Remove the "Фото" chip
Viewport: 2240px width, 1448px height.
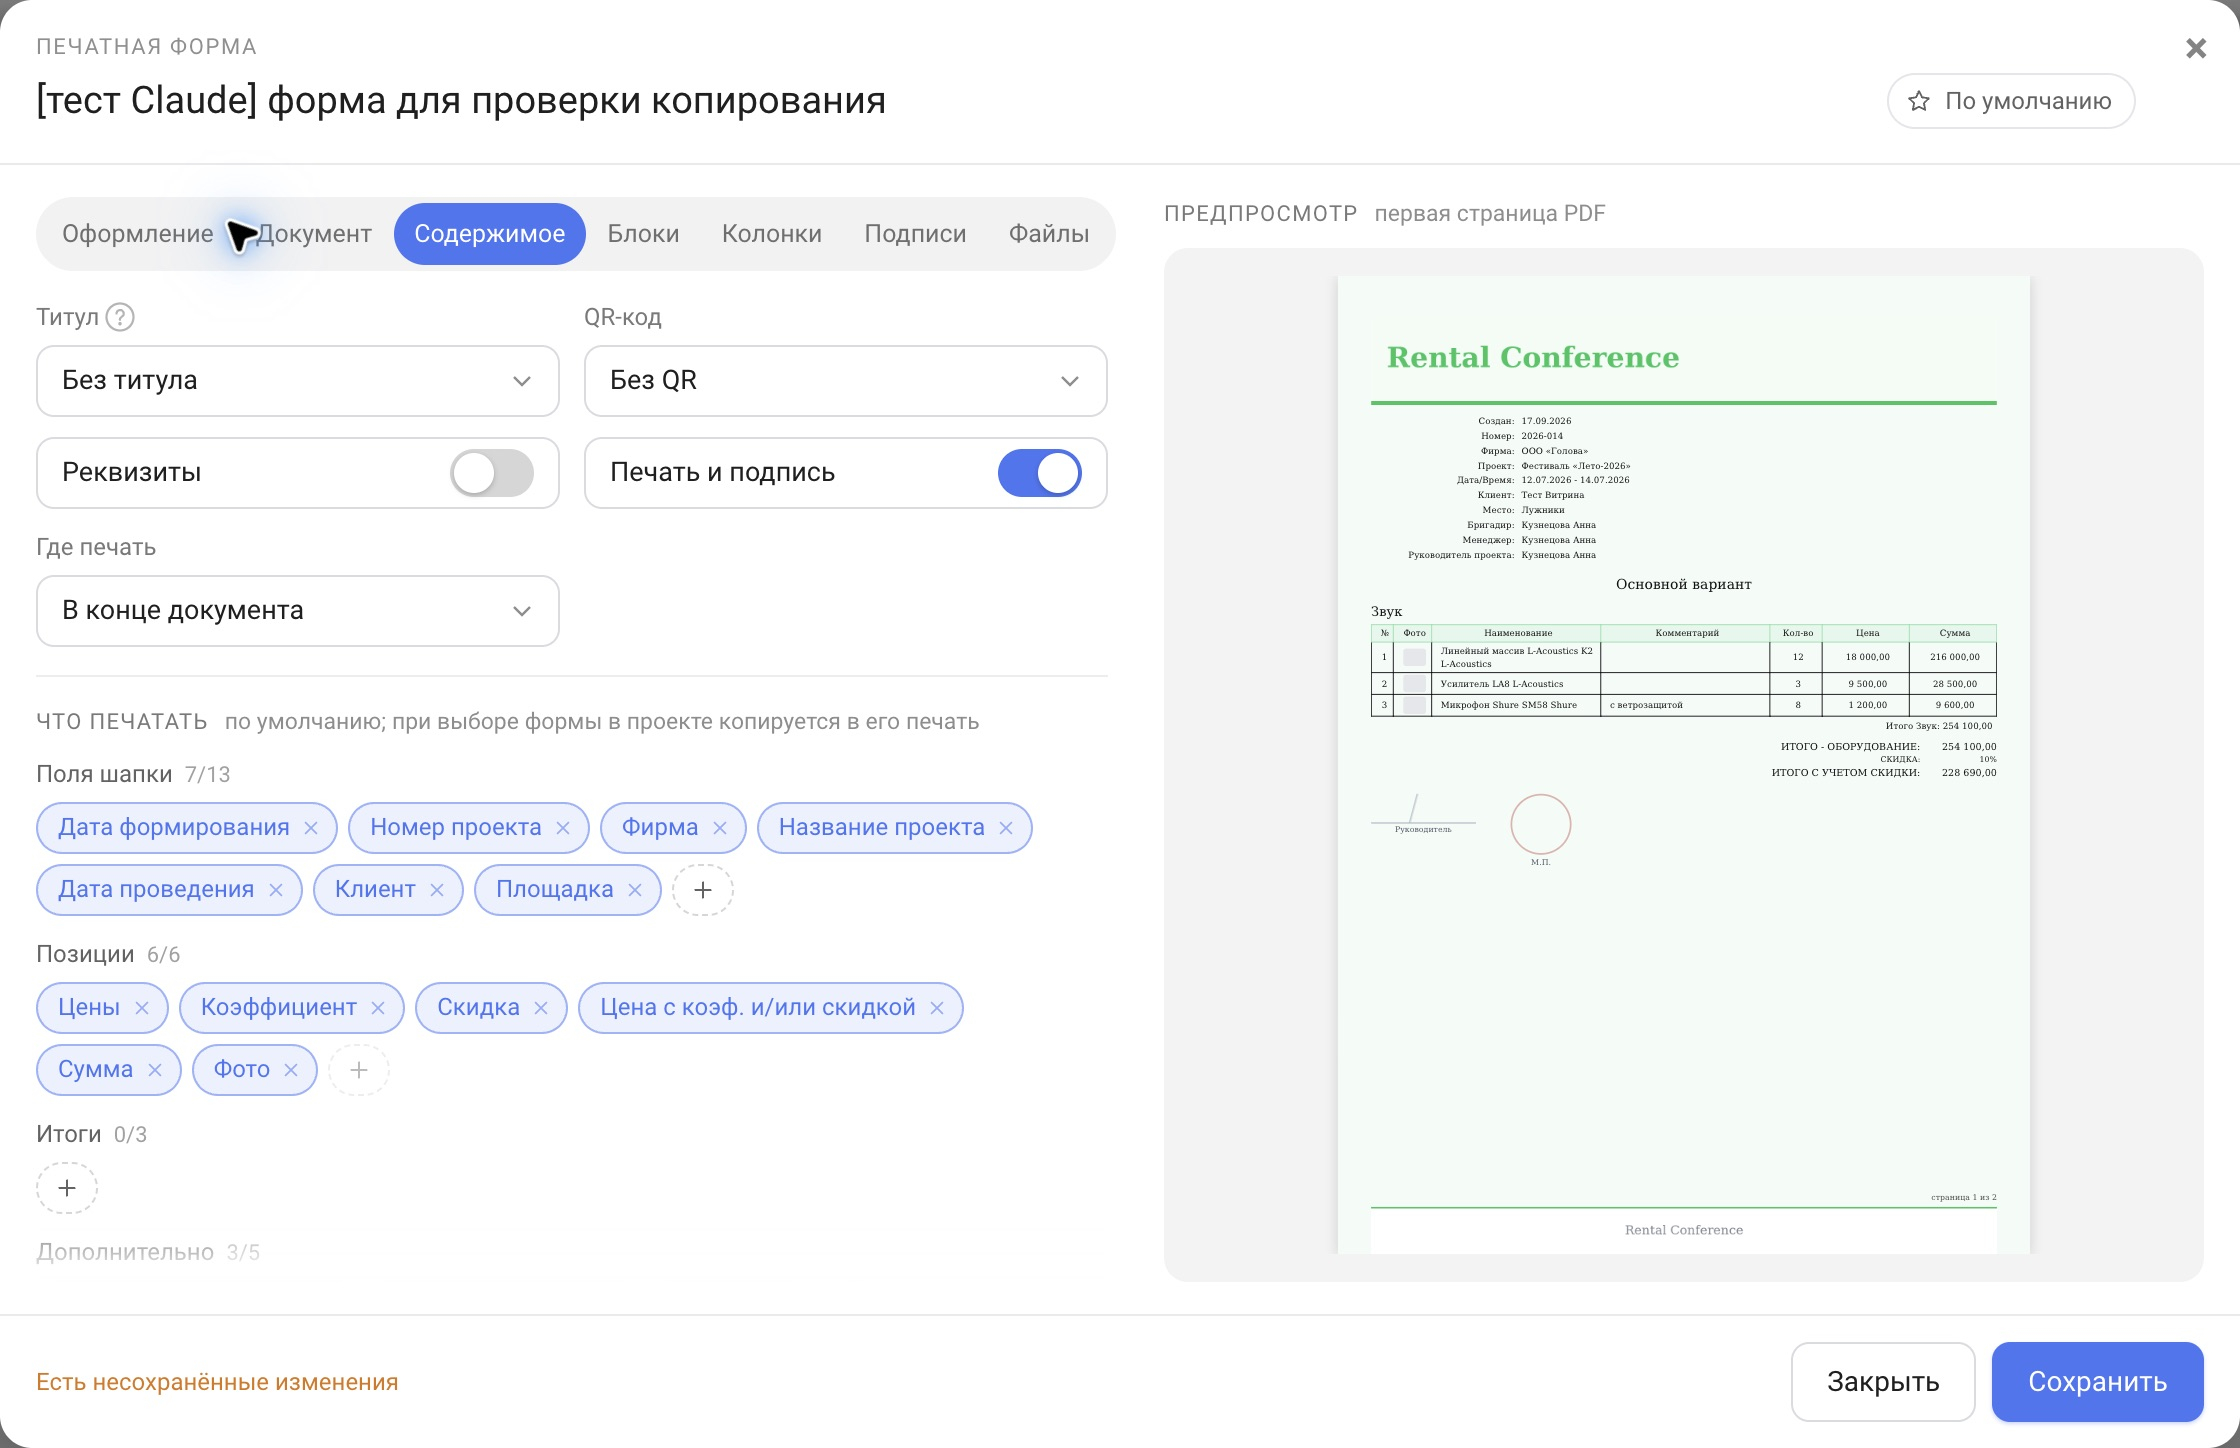tap(291, 1070)
